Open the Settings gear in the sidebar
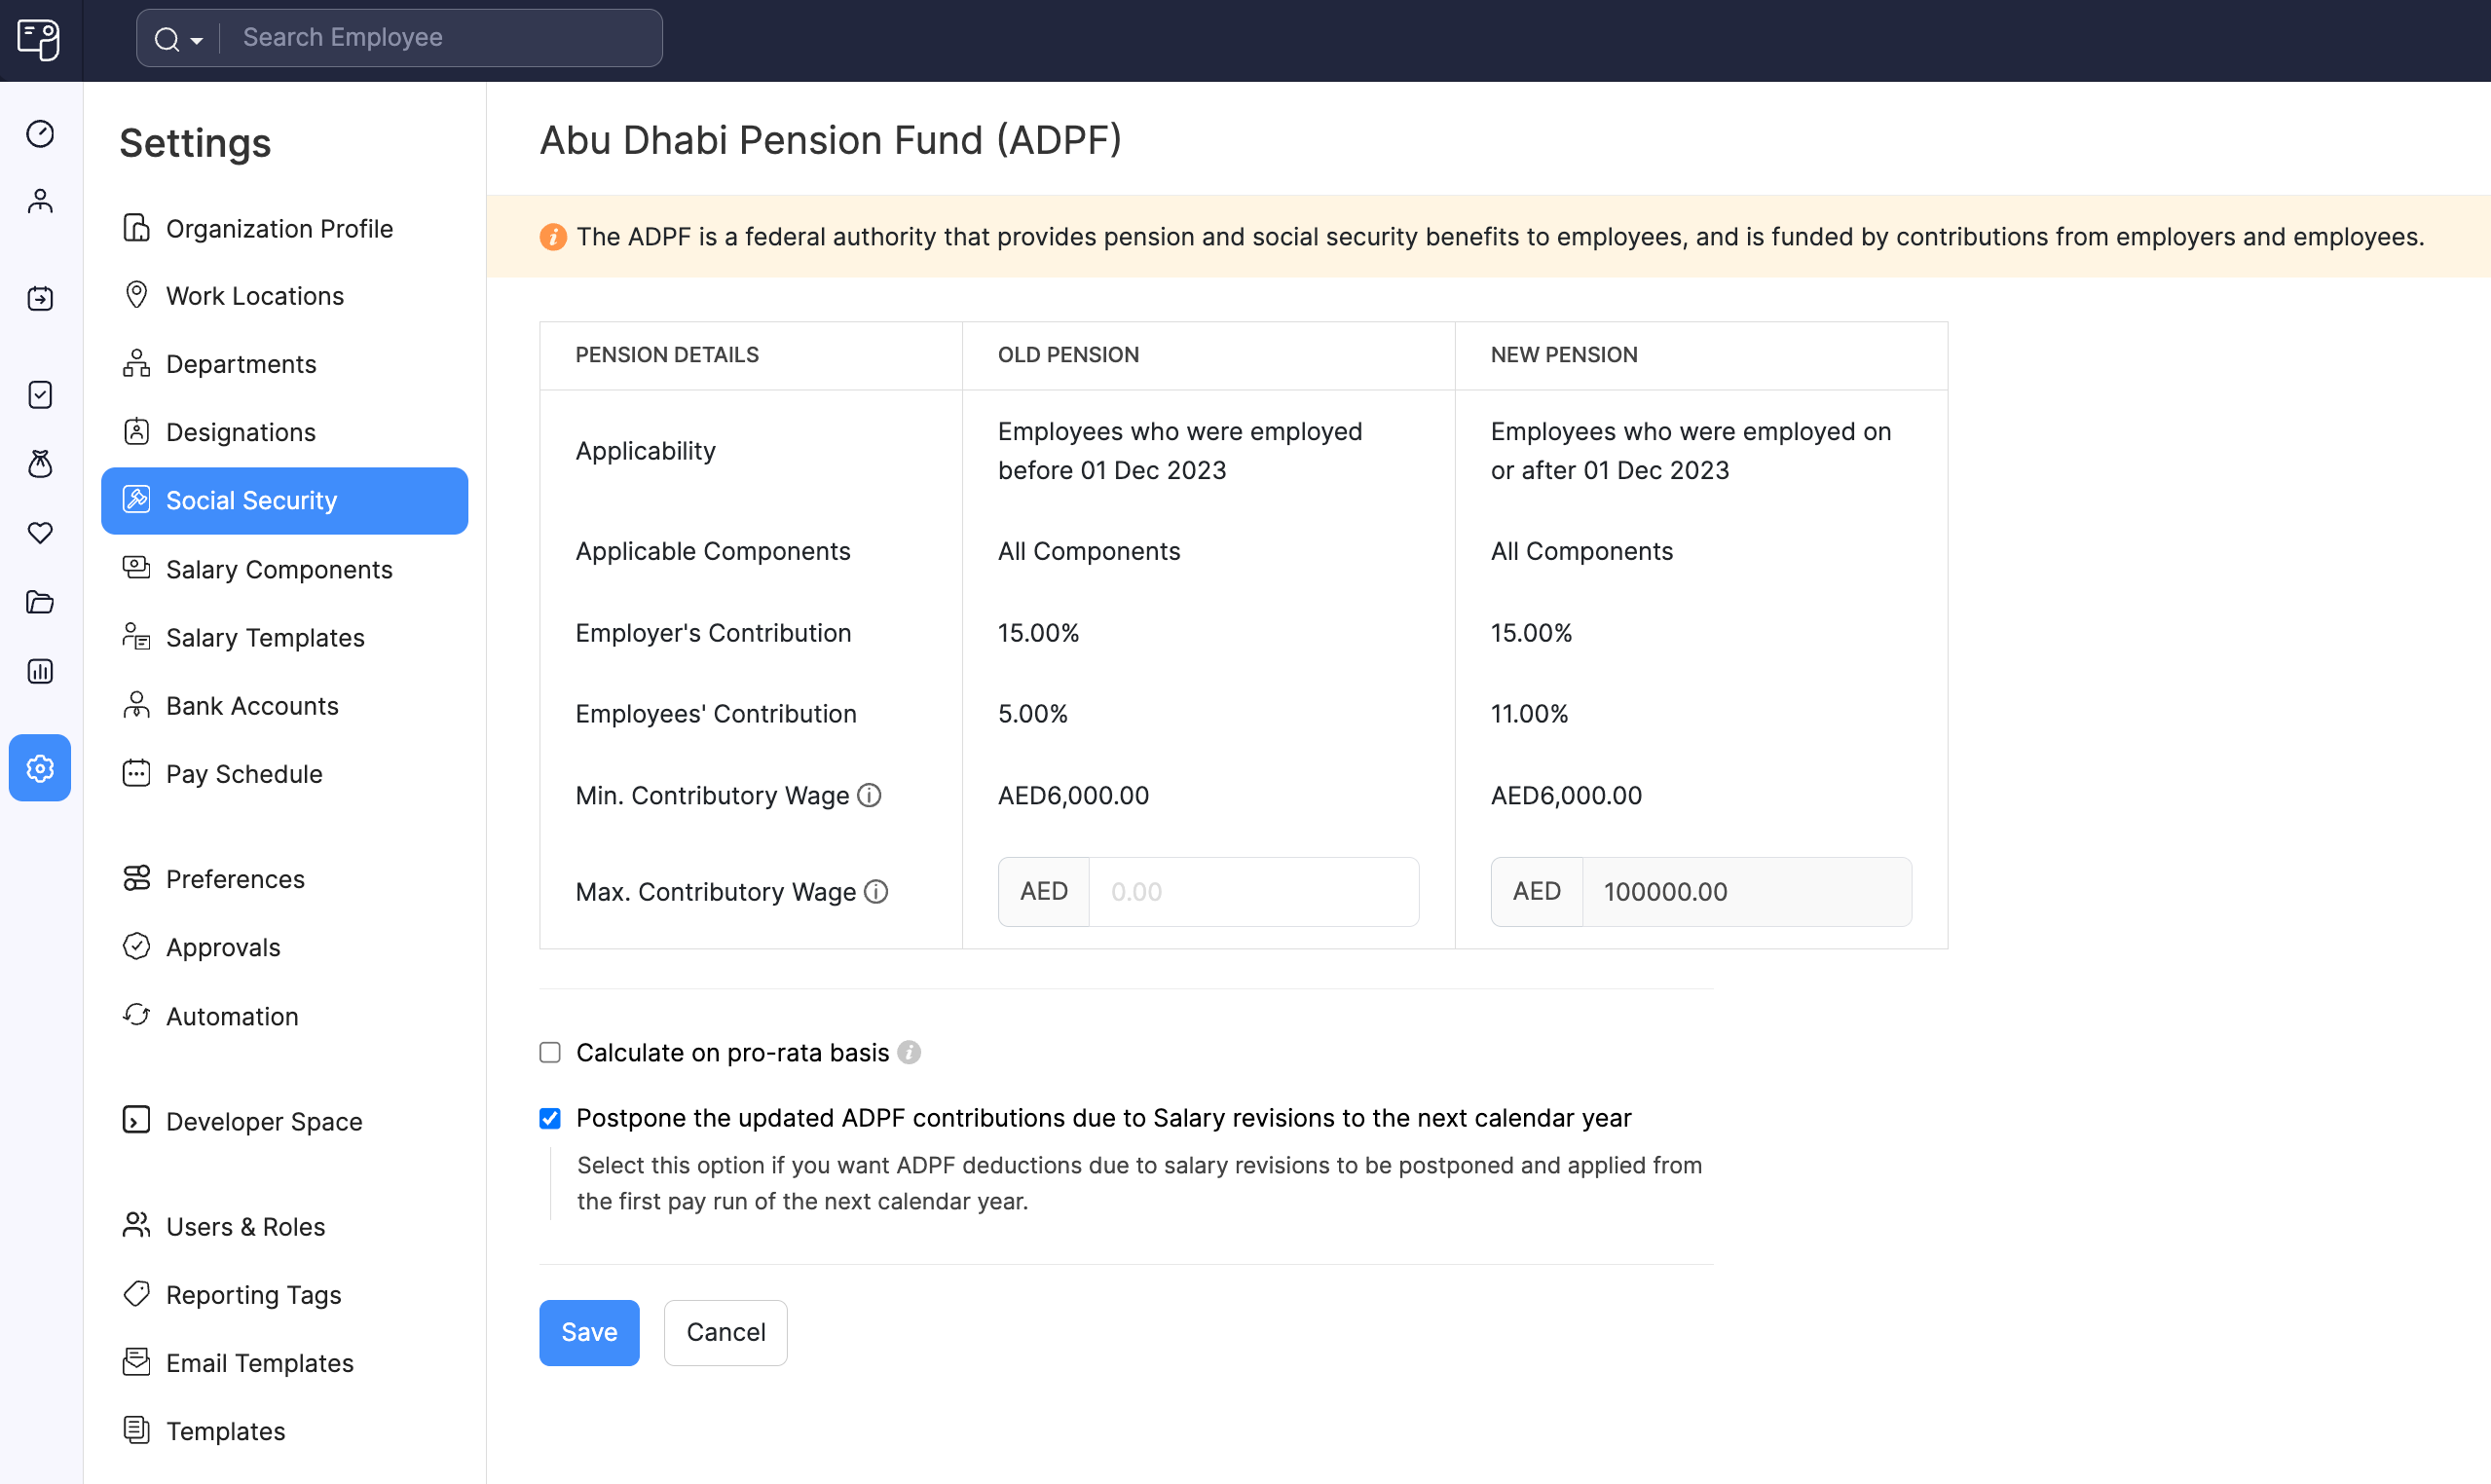Screen dimensions: 2491x1484 pyautogui.click(x=40, y=768)
